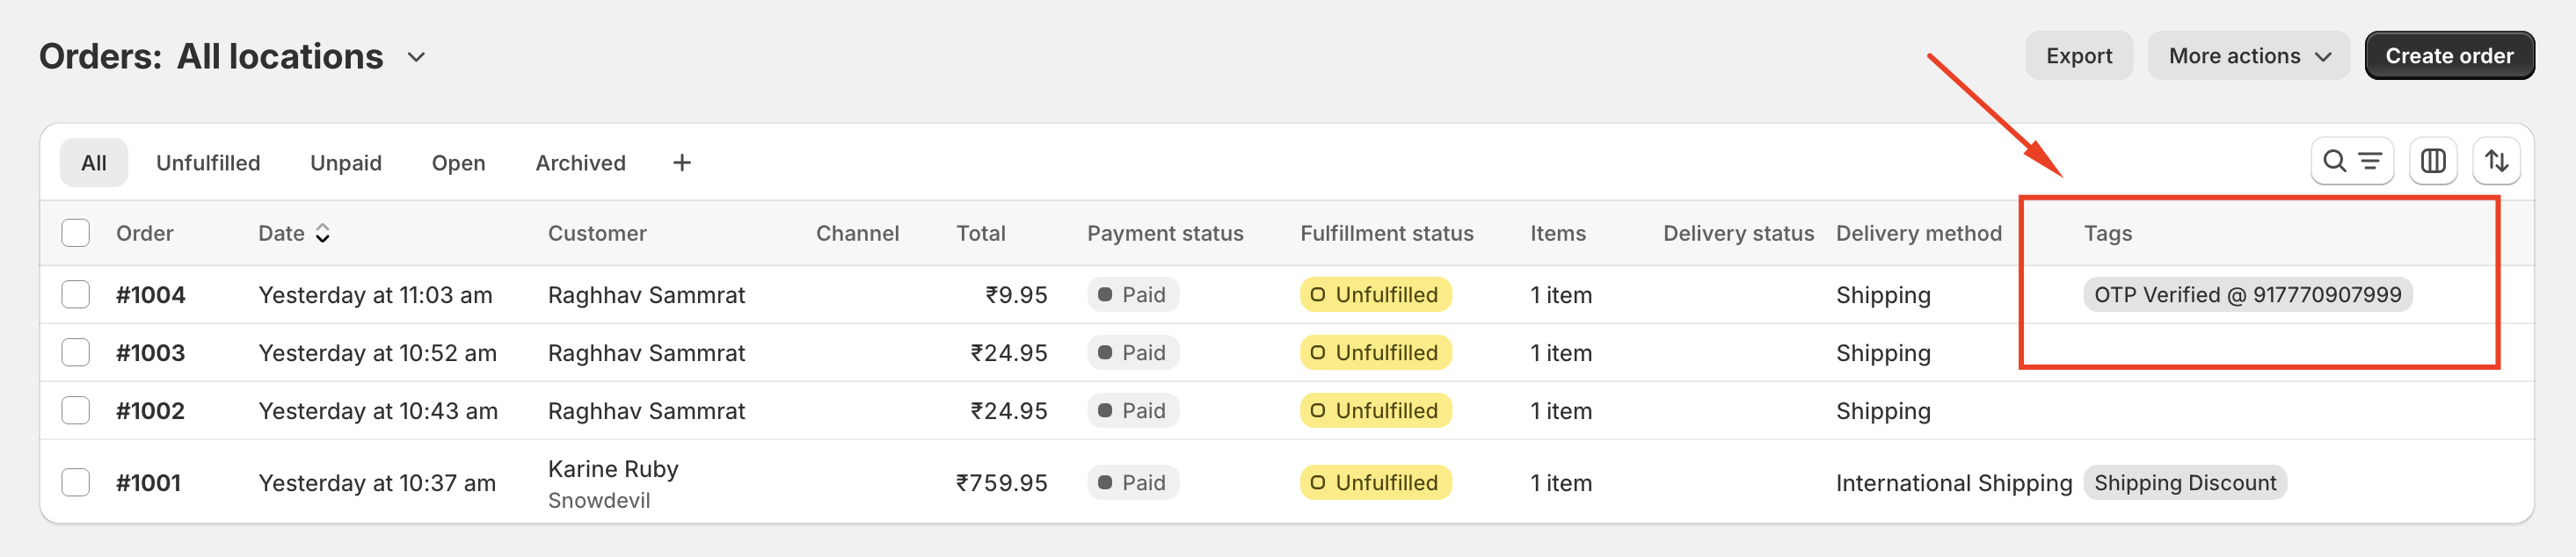
Task: Click the Channel column header
Action: click(857, 233)
